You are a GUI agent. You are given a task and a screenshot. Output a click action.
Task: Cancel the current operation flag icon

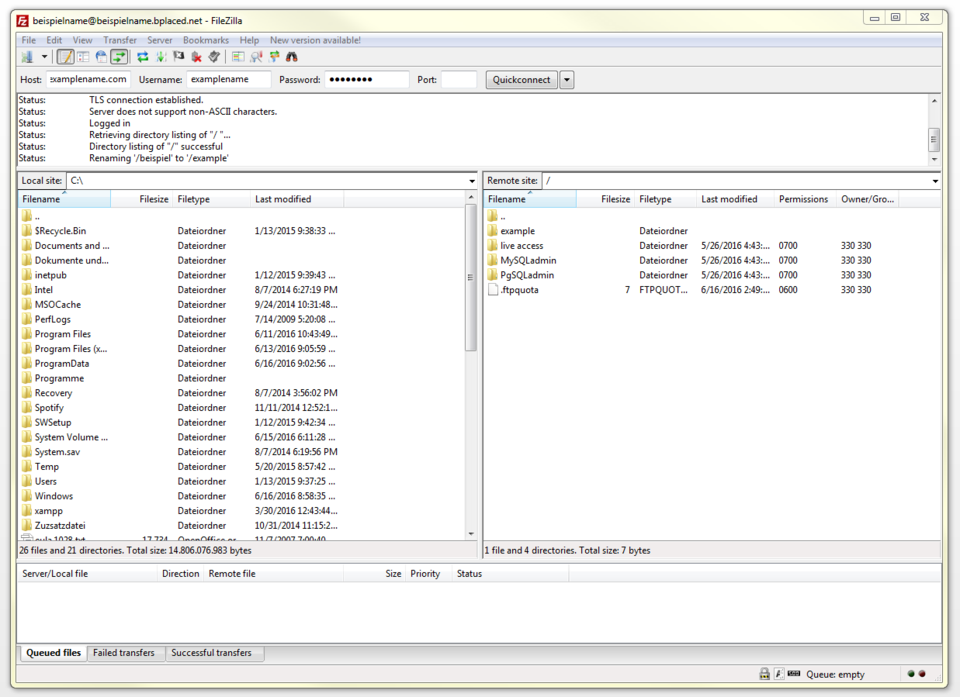(x=179, y=57)
